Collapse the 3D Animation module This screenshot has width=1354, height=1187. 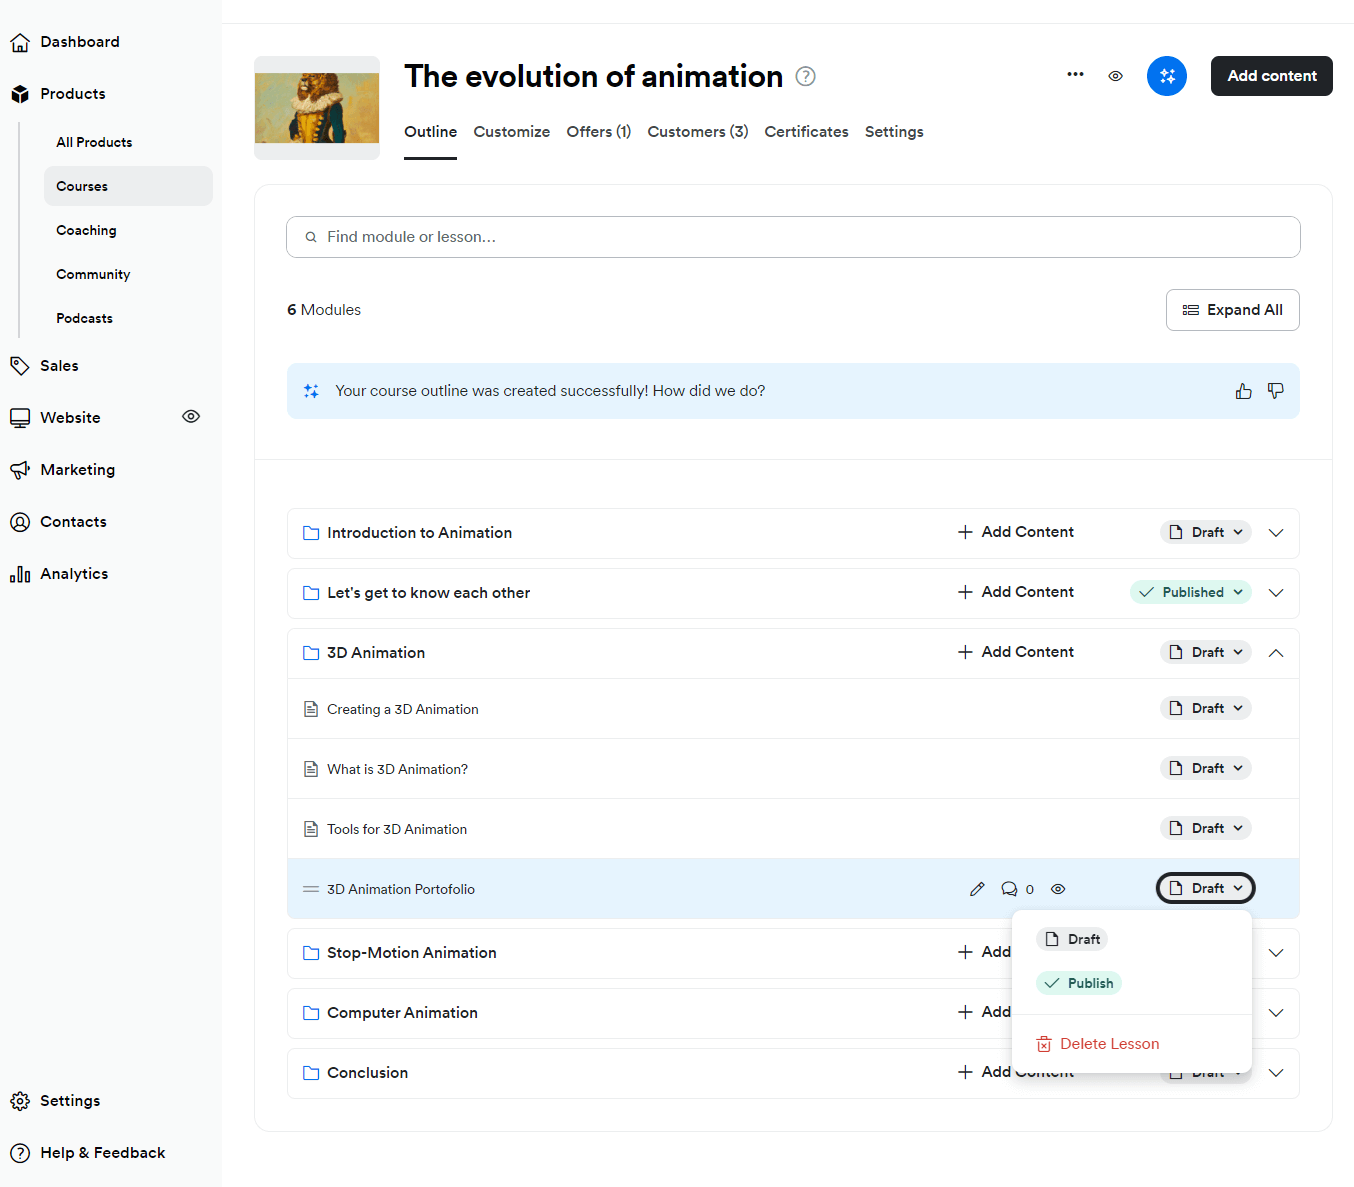pyautogui.click(x=1275, y=652)
